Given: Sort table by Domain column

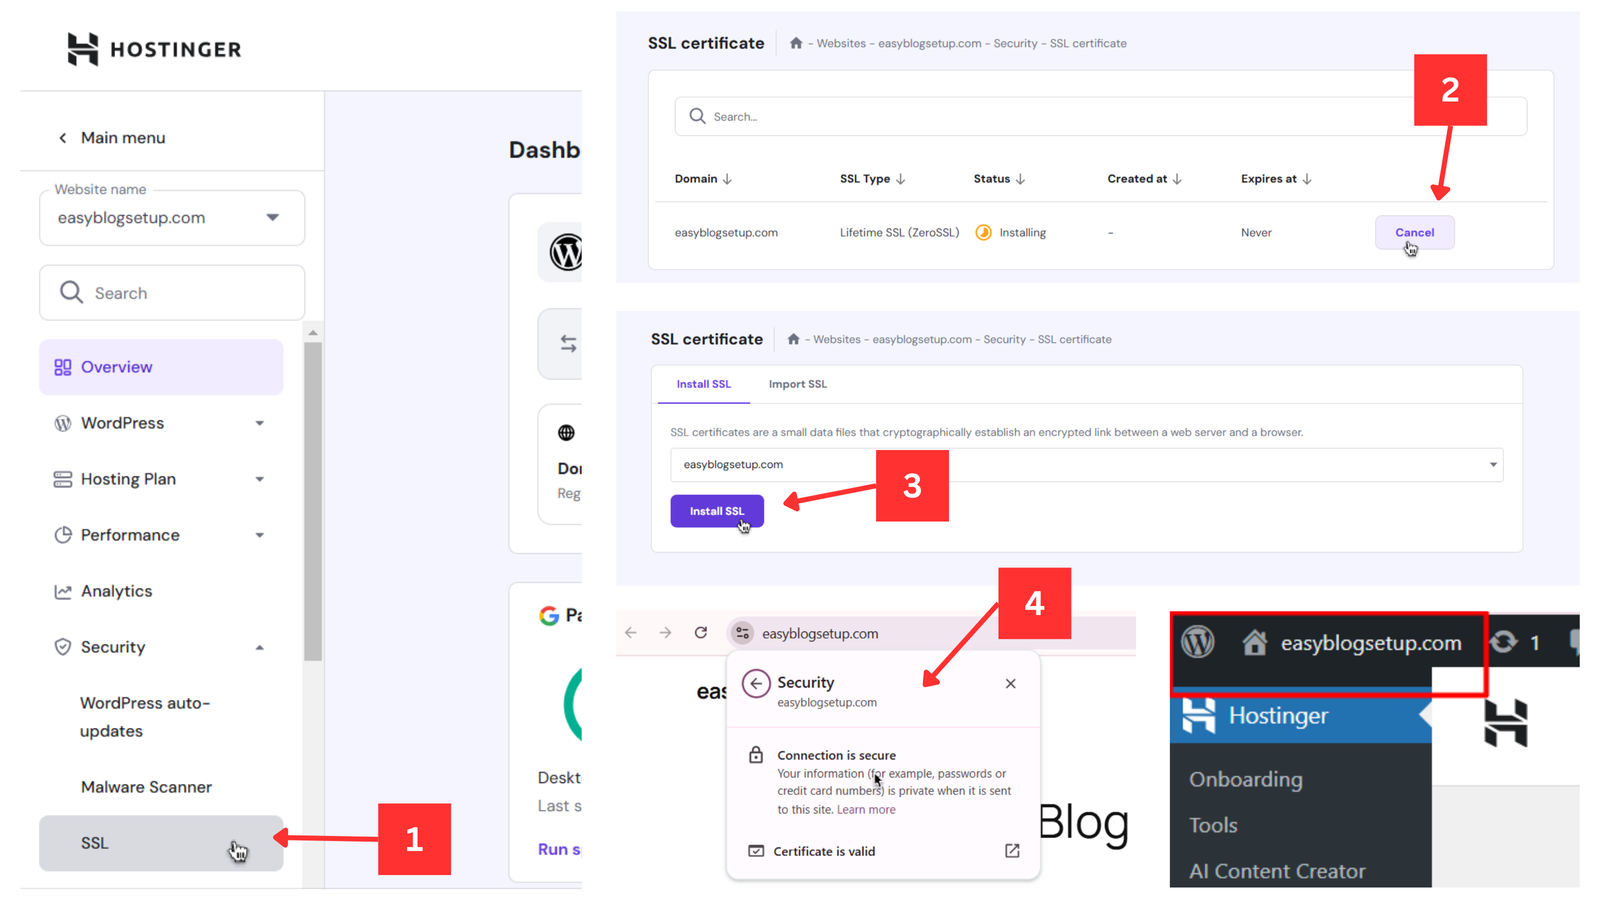Looking at the screenshot, I should coord(703,179).
